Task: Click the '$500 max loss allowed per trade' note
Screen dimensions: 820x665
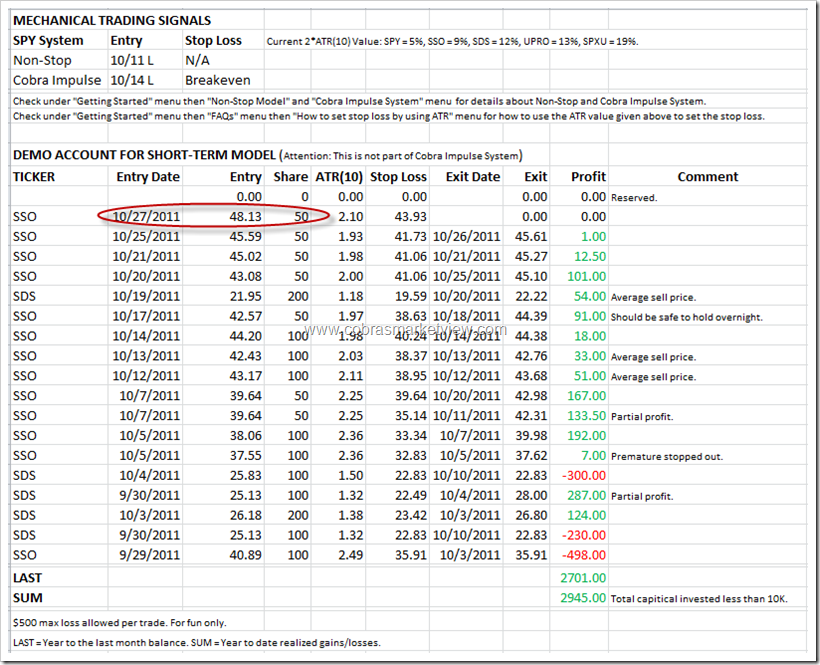Action: pos(119,623)
